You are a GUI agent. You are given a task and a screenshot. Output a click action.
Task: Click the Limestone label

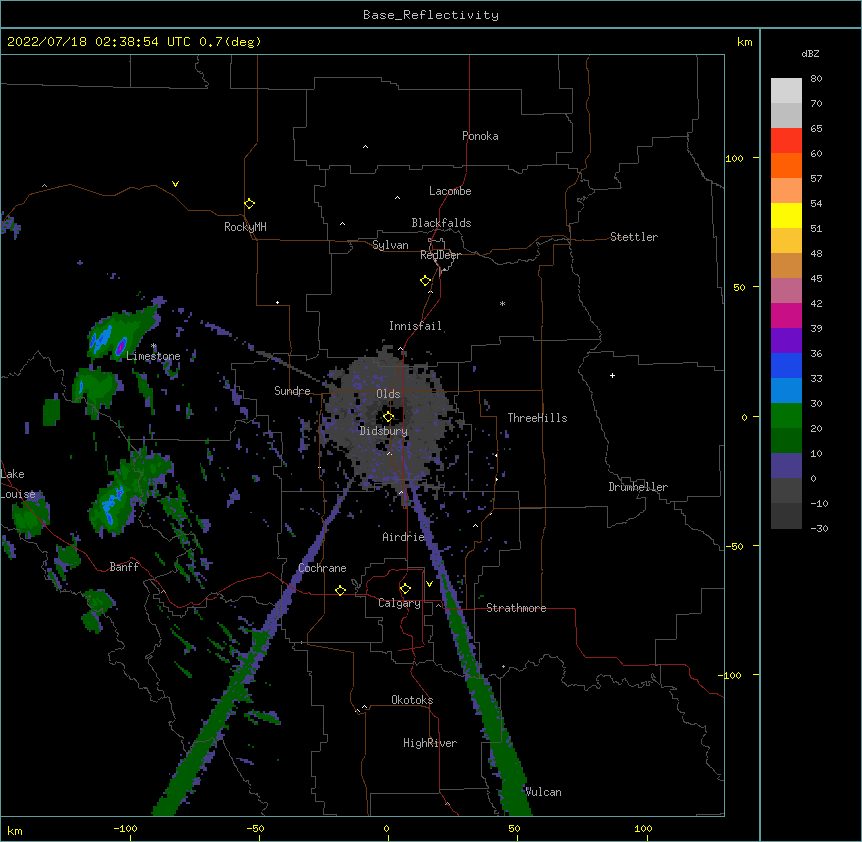click(153, 356)
